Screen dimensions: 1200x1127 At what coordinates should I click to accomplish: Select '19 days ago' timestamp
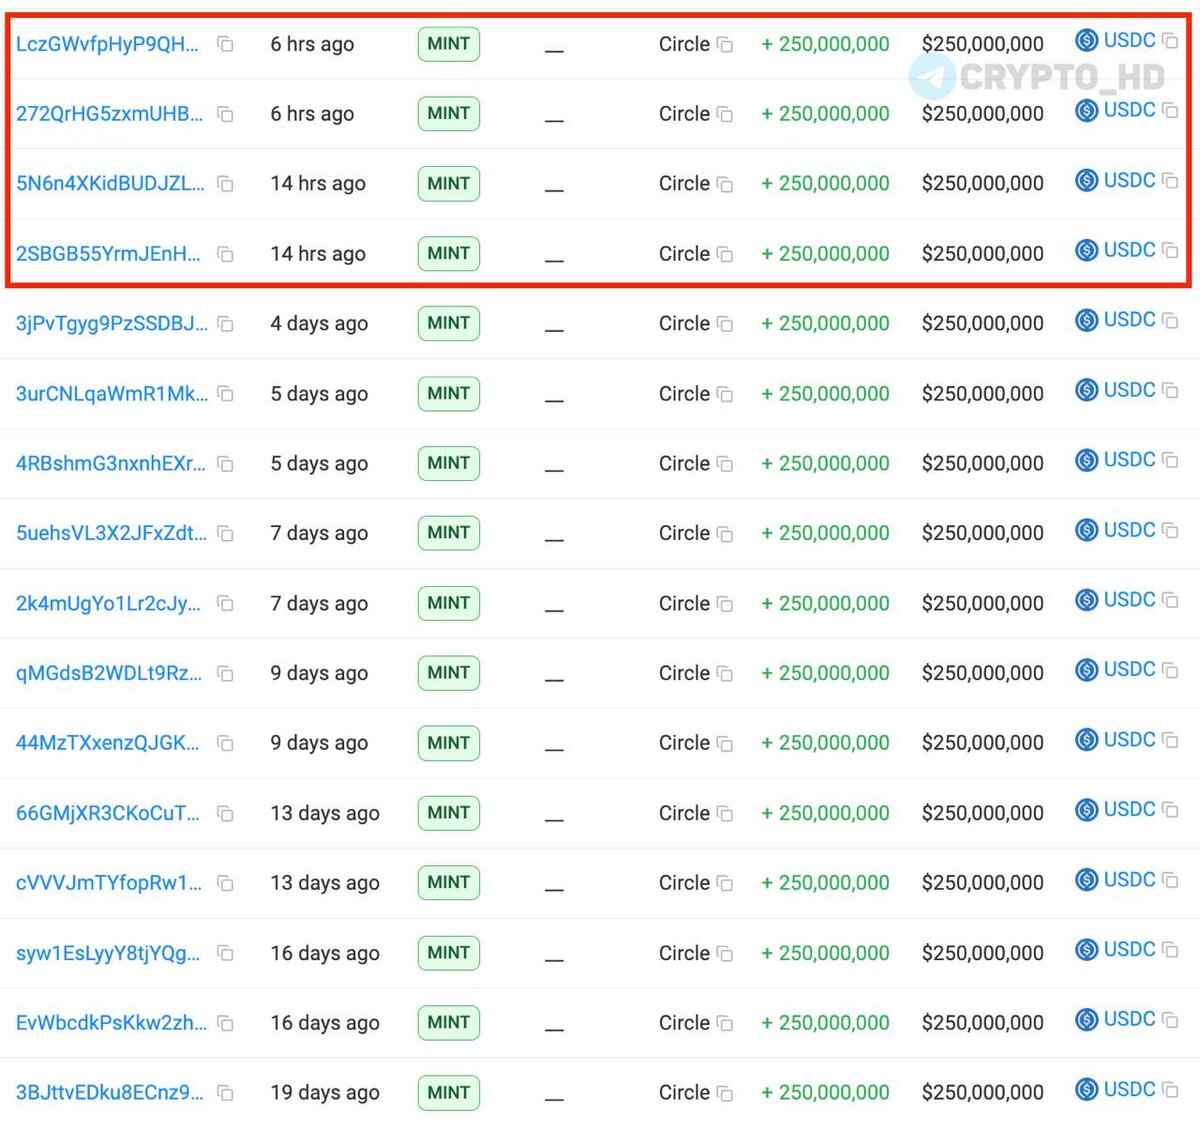[325, 1093]
